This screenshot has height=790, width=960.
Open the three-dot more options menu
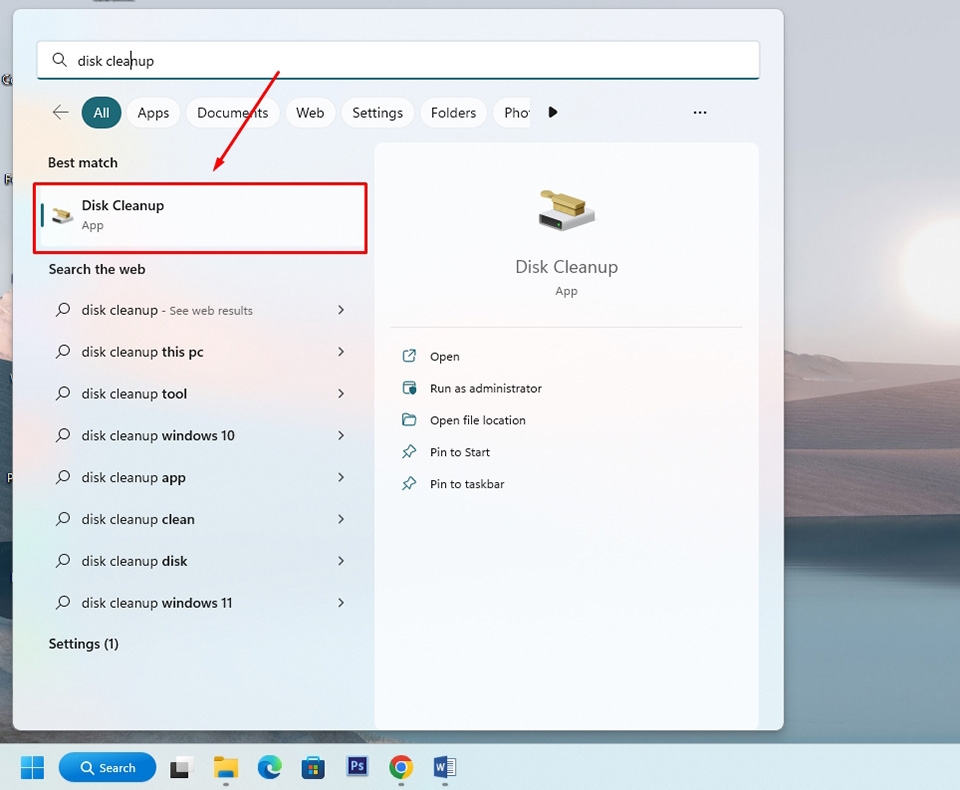[x=700, y=113]
